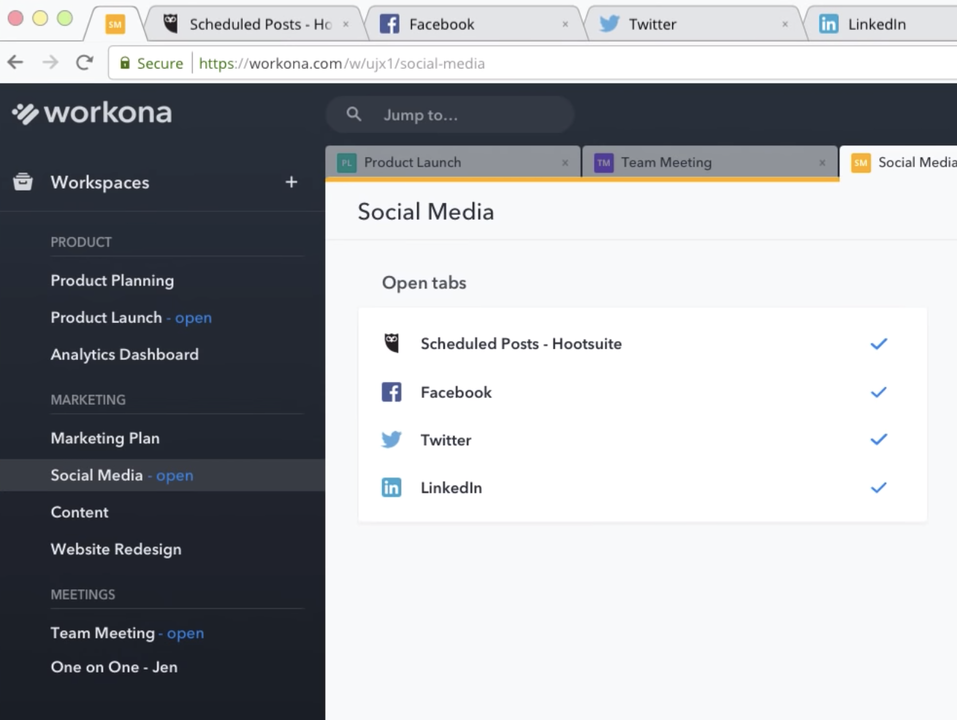The width and height of the screenshot is (957, 720).
Task: Click the Hootsuite owl icon in Open tabs list
Action: point(392,344)
